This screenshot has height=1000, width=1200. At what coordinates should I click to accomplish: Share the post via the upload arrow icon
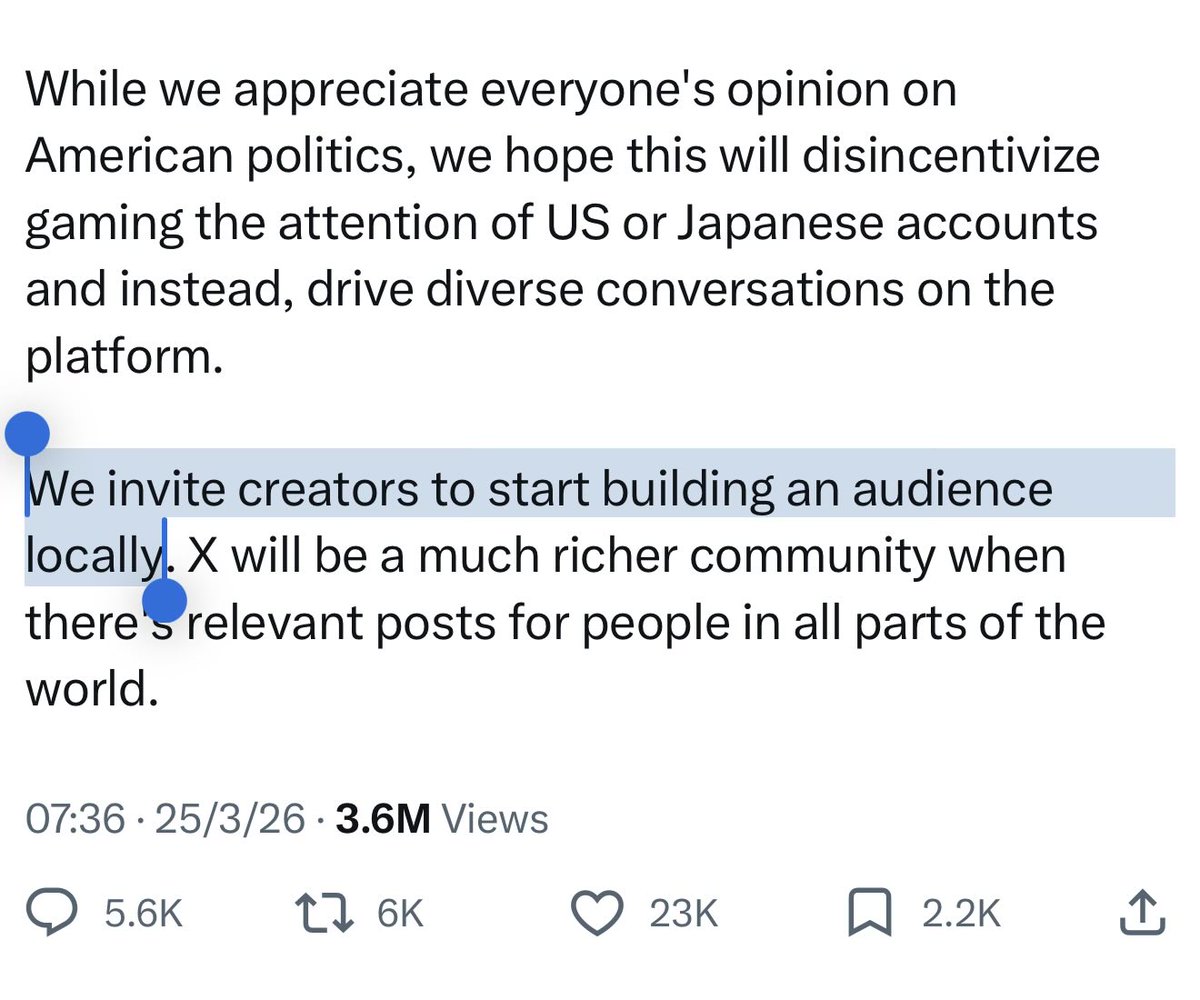click(x=1141, y=912)
